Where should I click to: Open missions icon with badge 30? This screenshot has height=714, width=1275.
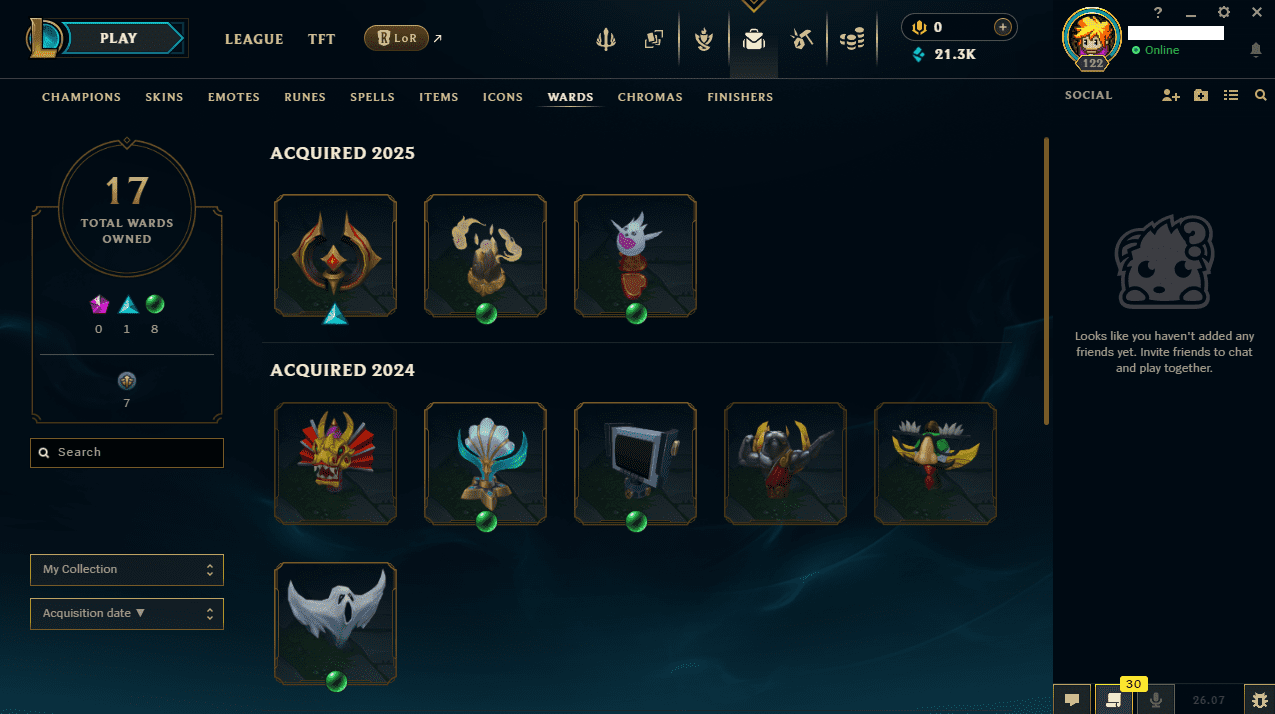pyautogui.click(x=1115, y=700)
